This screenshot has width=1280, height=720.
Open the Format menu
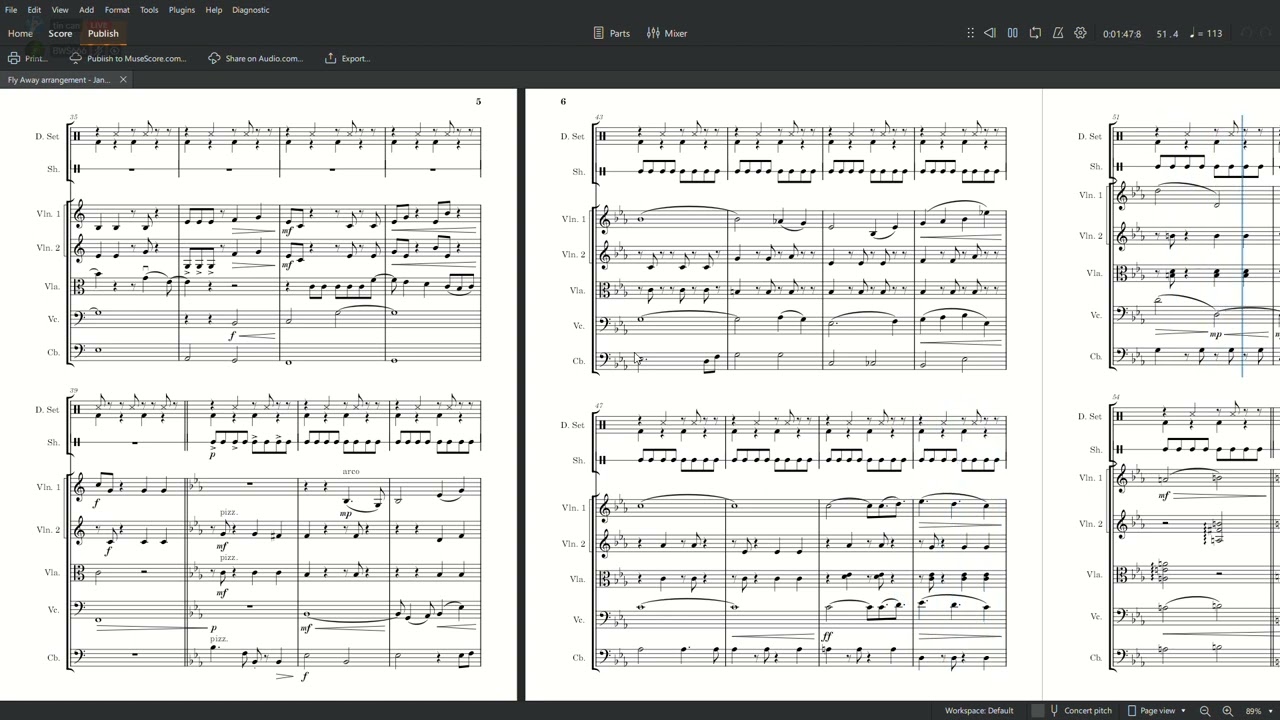point(117,10)
